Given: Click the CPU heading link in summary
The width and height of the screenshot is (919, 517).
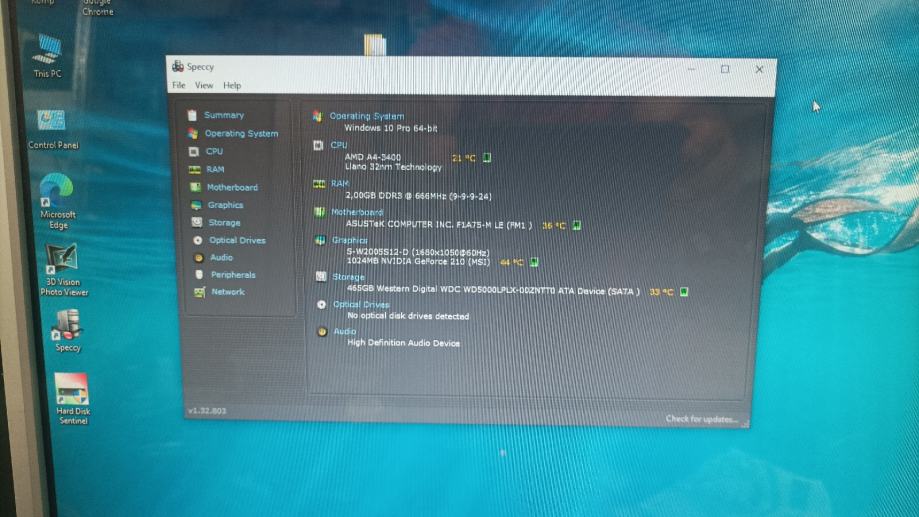Looking at the screenshot, I should click(x=339, y=145).
